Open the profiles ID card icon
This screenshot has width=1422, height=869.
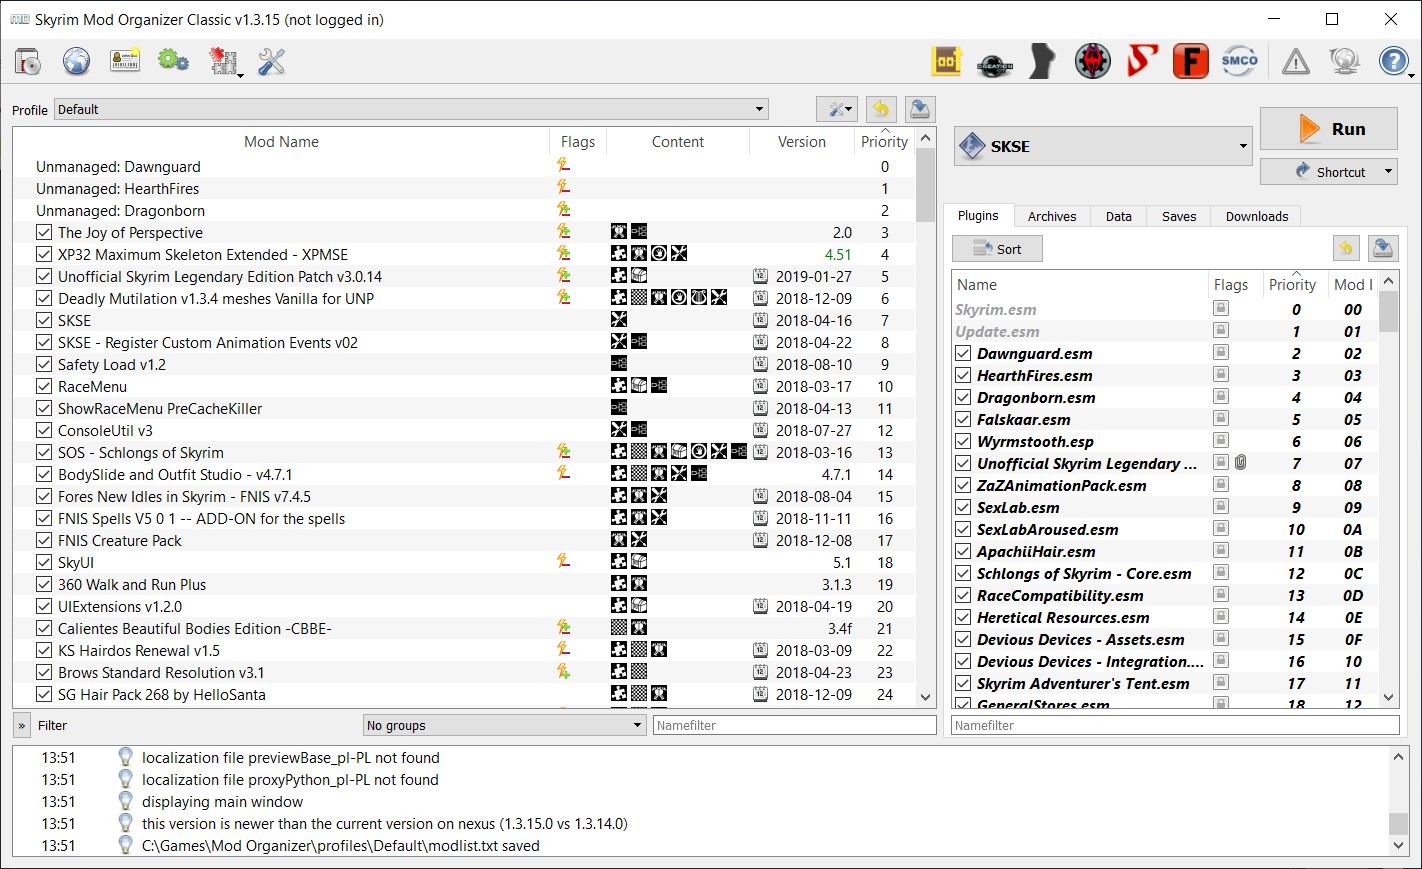(125, 62)
